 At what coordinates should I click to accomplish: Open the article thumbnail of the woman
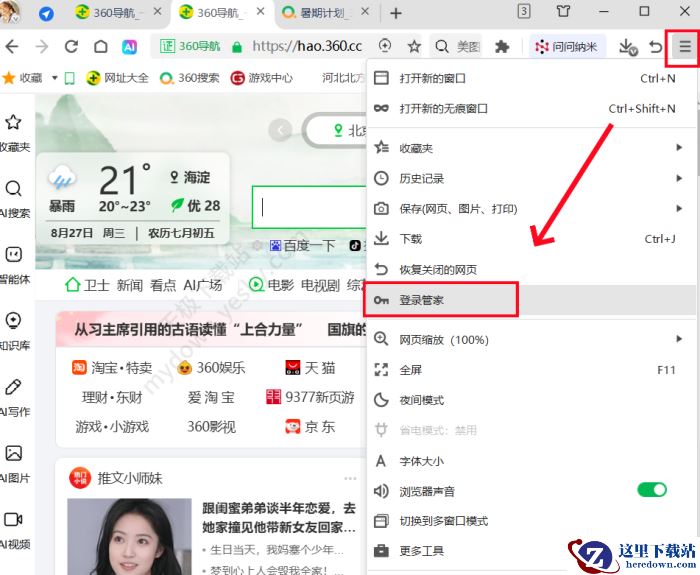tap(129, 537)
